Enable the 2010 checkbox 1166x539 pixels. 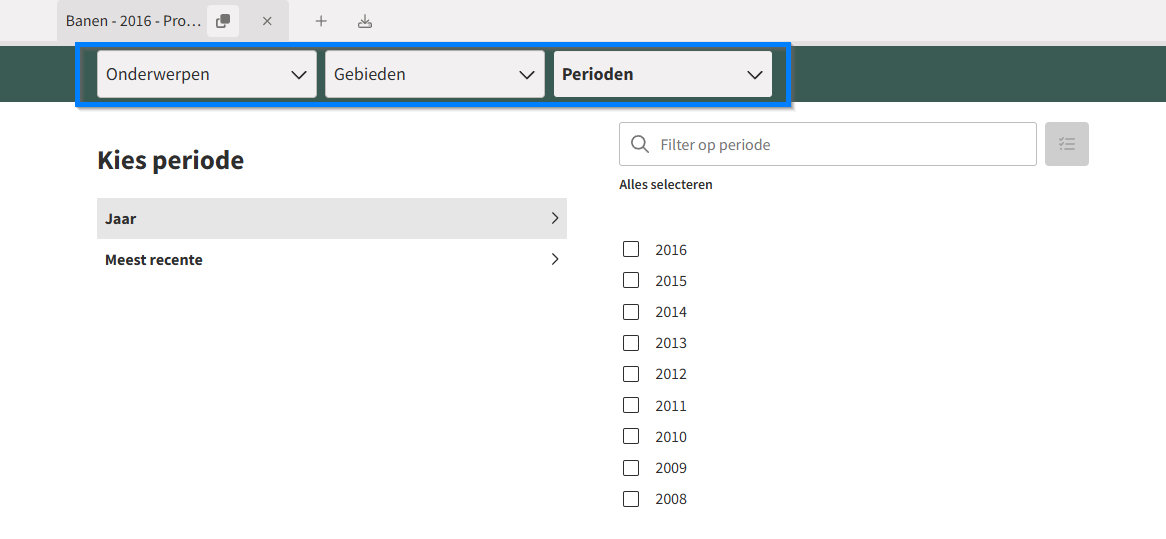631,436
